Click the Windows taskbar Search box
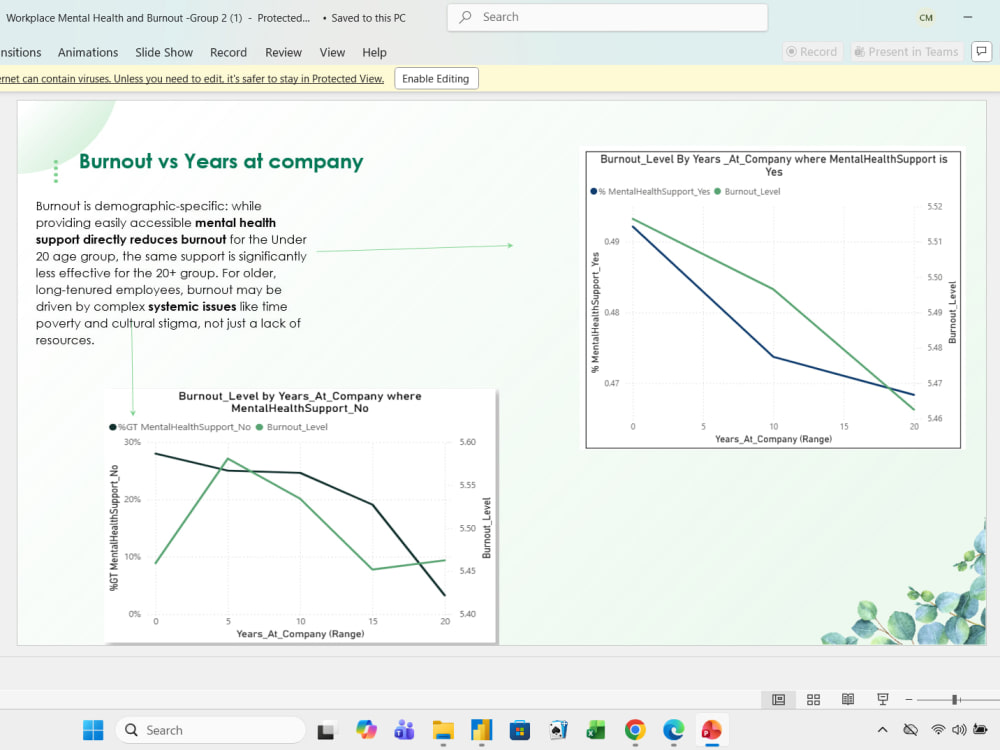The height and width of the screenshot is (750, 1000). (x=210, y=730)
